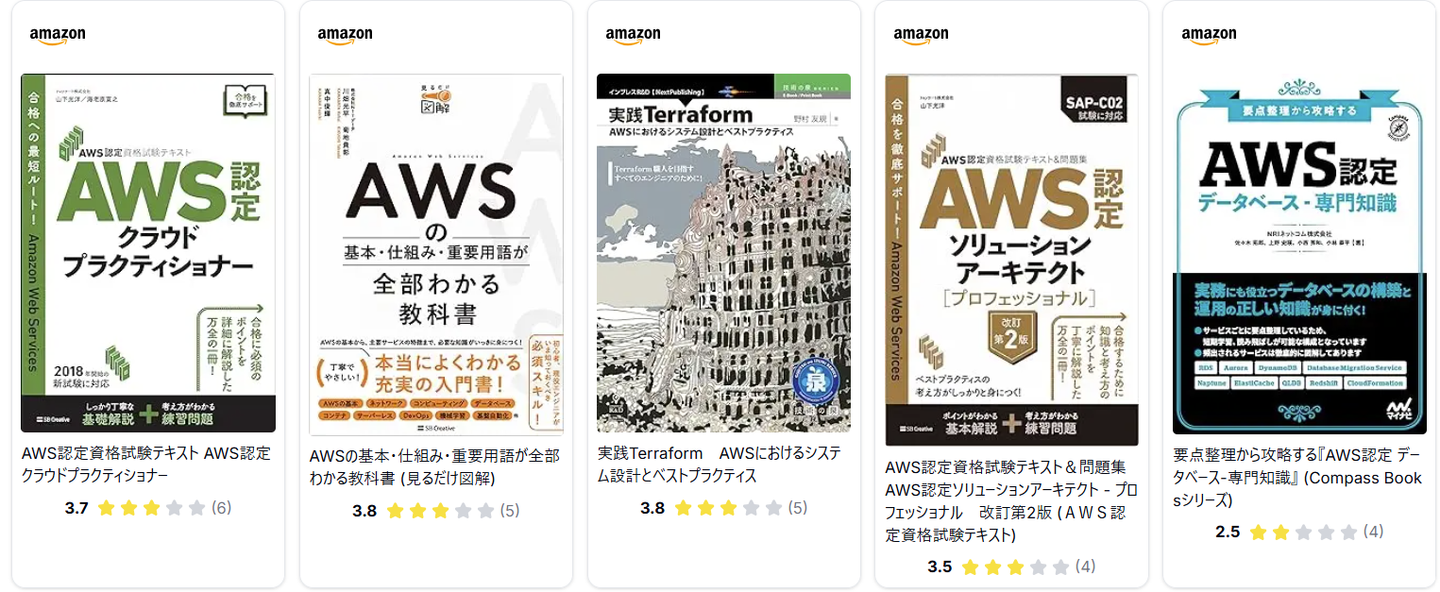Click the title link ソリューションアーキテクト 改訂第2版
Screen dimensions: 1440x592
coord(1011,501)
